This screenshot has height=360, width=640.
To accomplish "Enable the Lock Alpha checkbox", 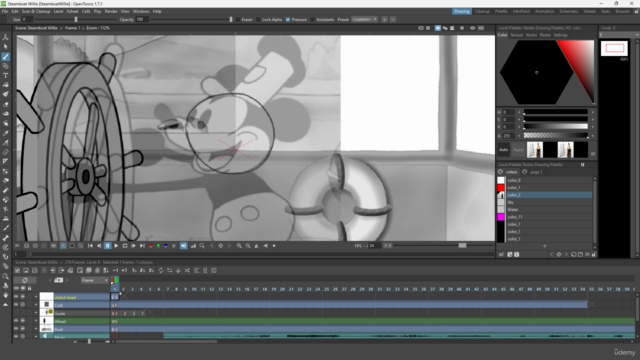I will pos(258,20).
